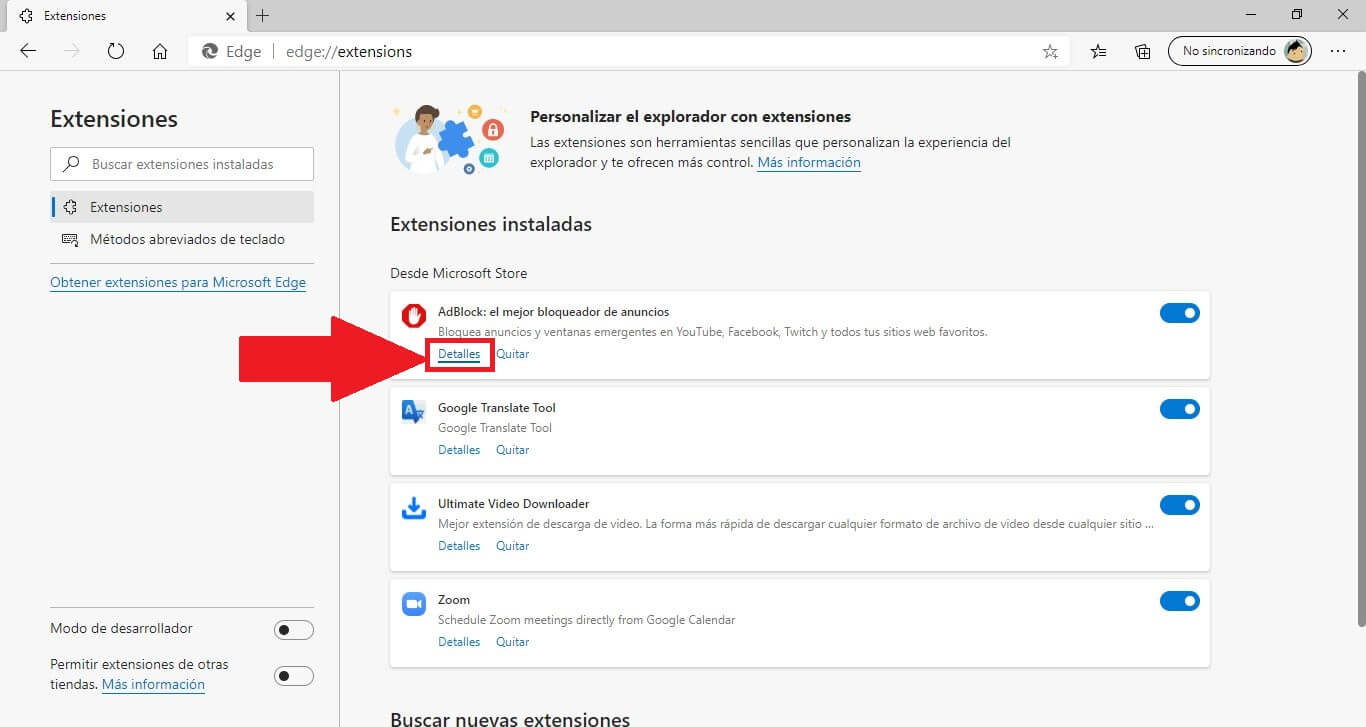Click Más información link in header banner
Viewport: 1366px width, 727px height.
pos(809,162)
